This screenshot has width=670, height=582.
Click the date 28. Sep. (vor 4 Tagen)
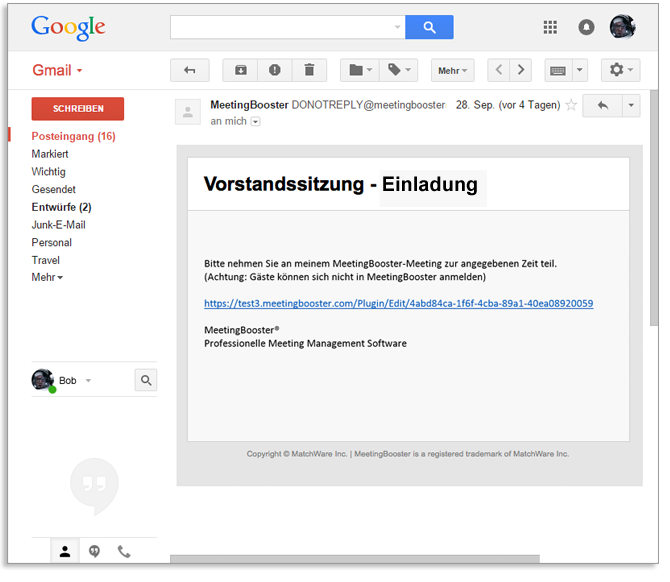click(x=508, y=105)
